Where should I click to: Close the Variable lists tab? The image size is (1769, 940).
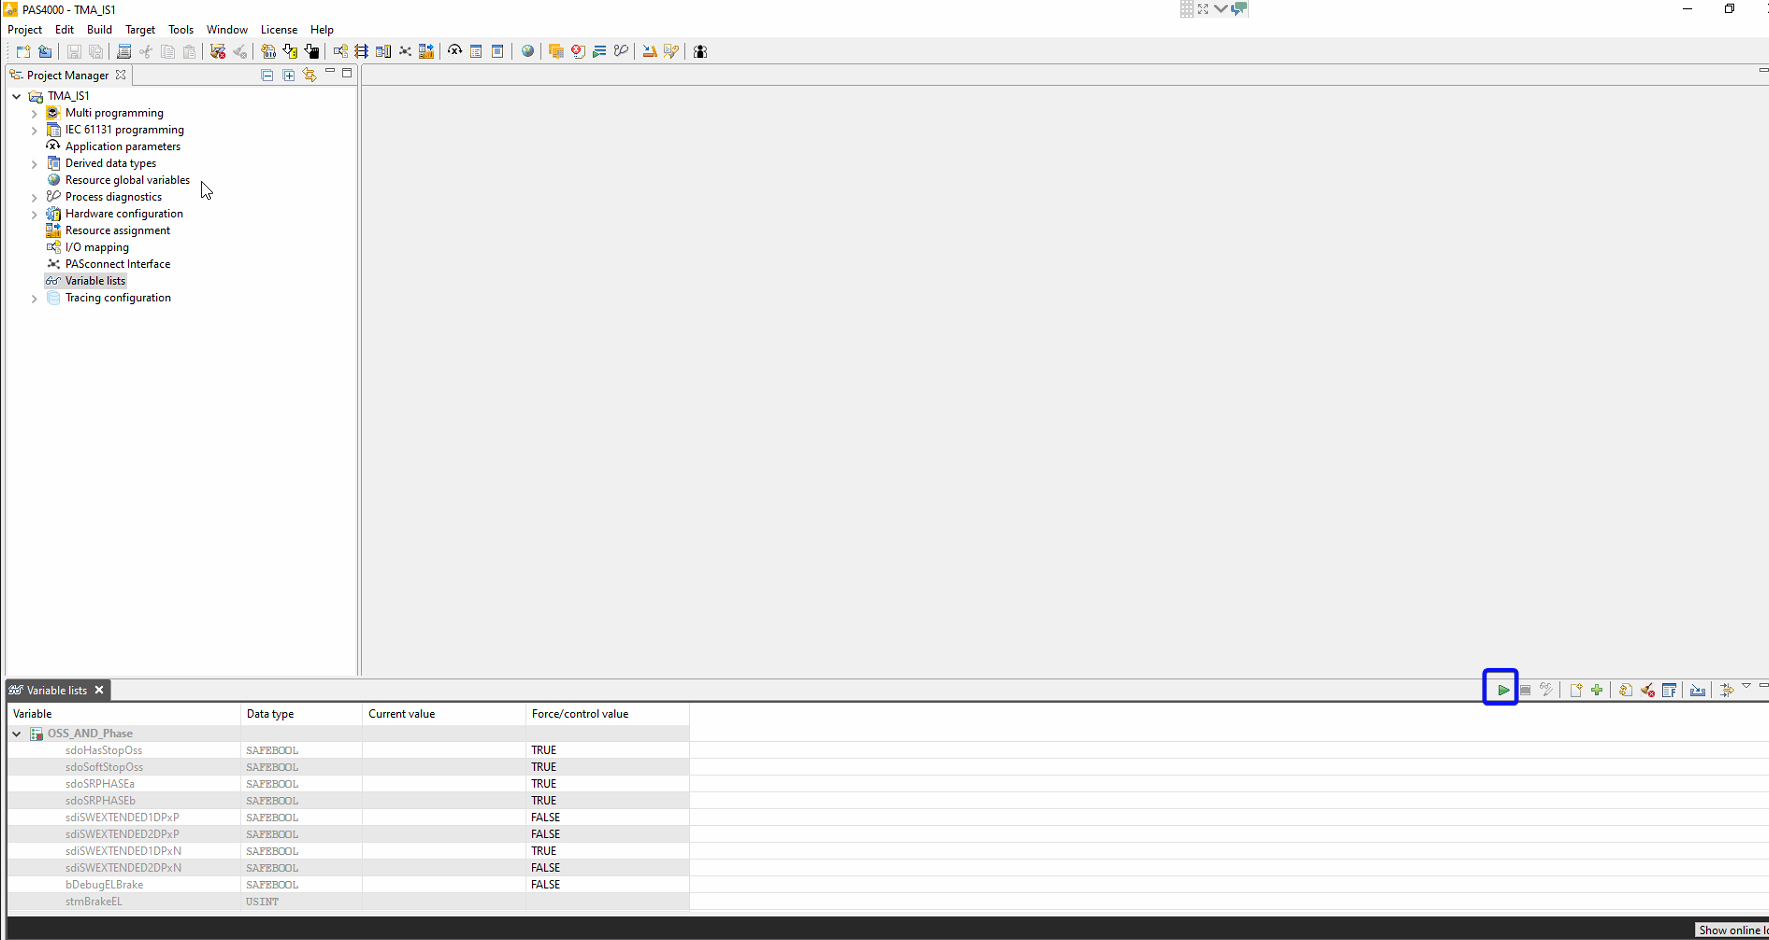(99, 690)
